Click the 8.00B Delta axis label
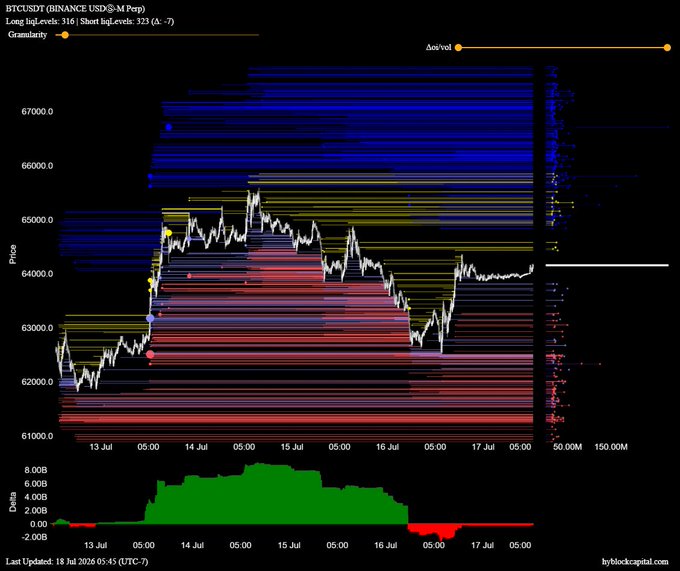Screen dimensions: 680x571 coord(36,470)
